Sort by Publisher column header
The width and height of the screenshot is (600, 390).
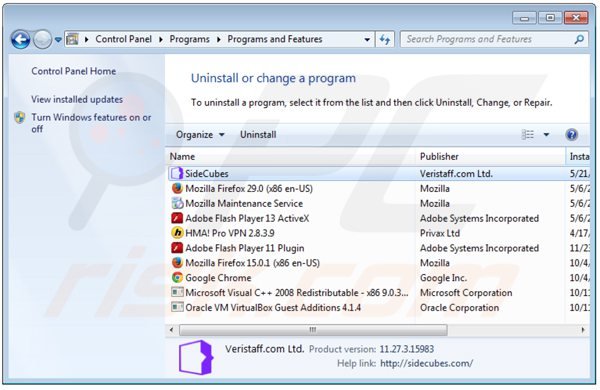[491, 157]
